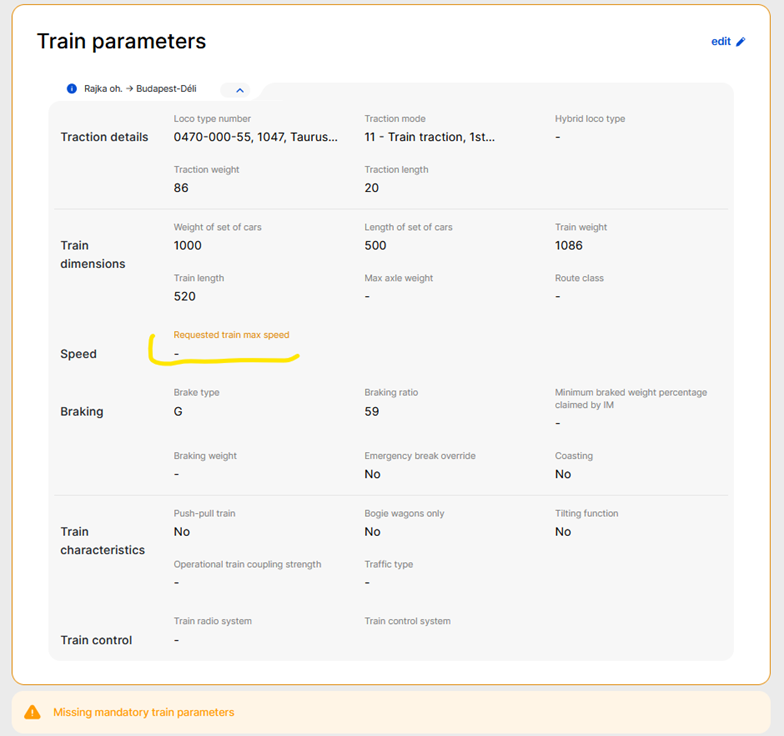Viewport: 784px width, 736px height.
Task: Click the Route class label
Action: (x=579, y=278)
